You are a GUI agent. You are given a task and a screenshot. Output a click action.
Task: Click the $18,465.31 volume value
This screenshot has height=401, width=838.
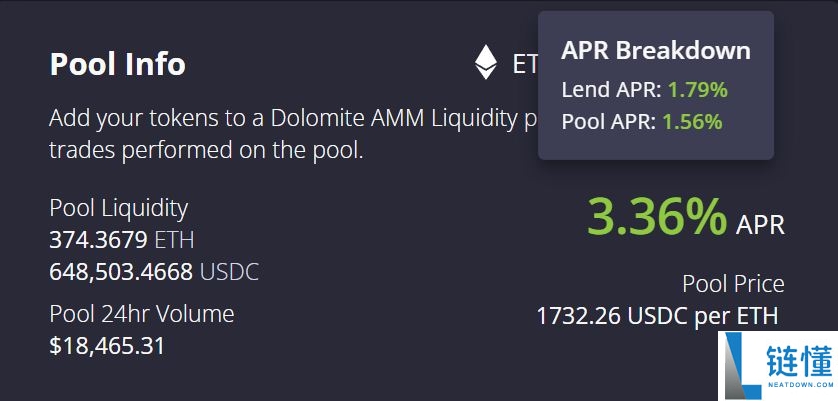point(107,346)
